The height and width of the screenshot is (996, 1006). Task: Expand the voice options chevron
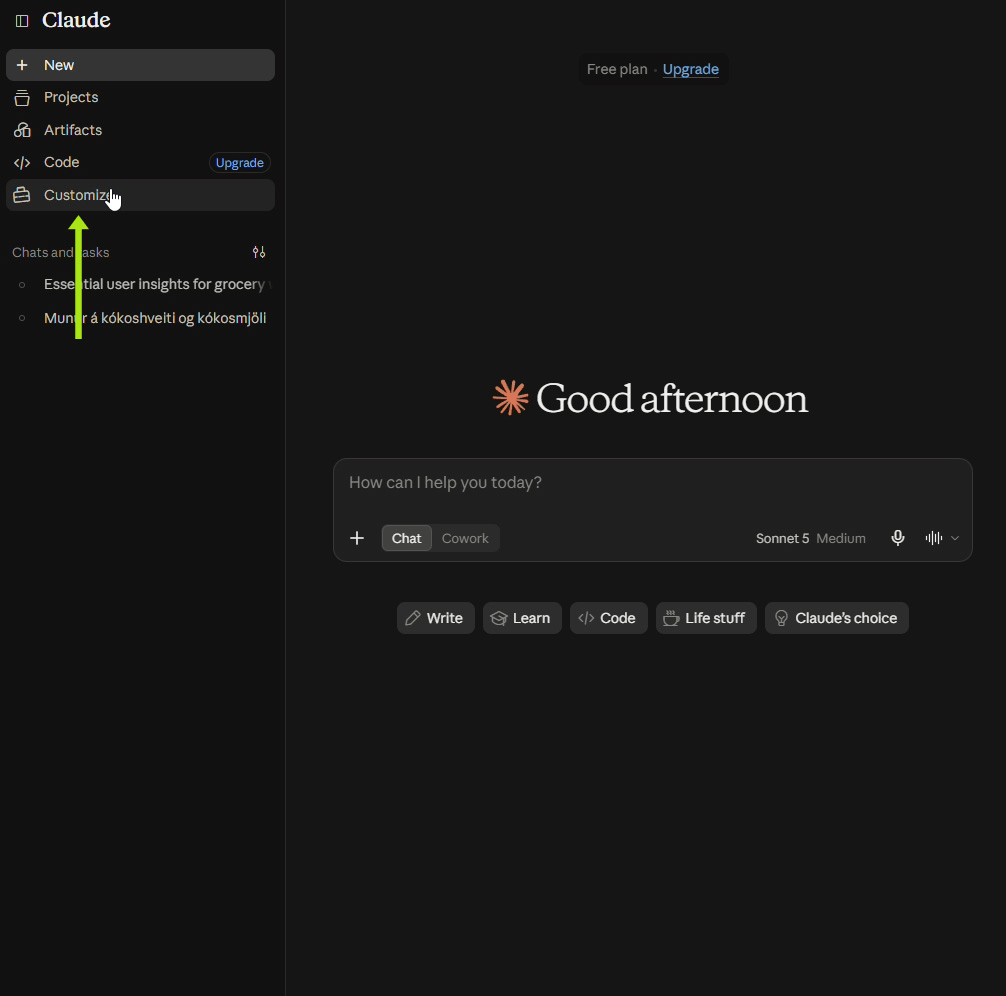[x=955, y=538]
